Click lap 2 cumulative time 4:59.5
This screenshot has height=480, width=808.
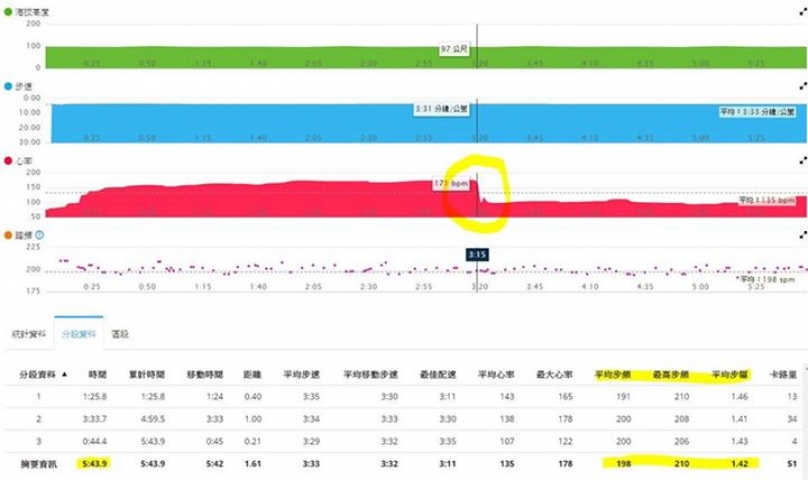(153, 419)
